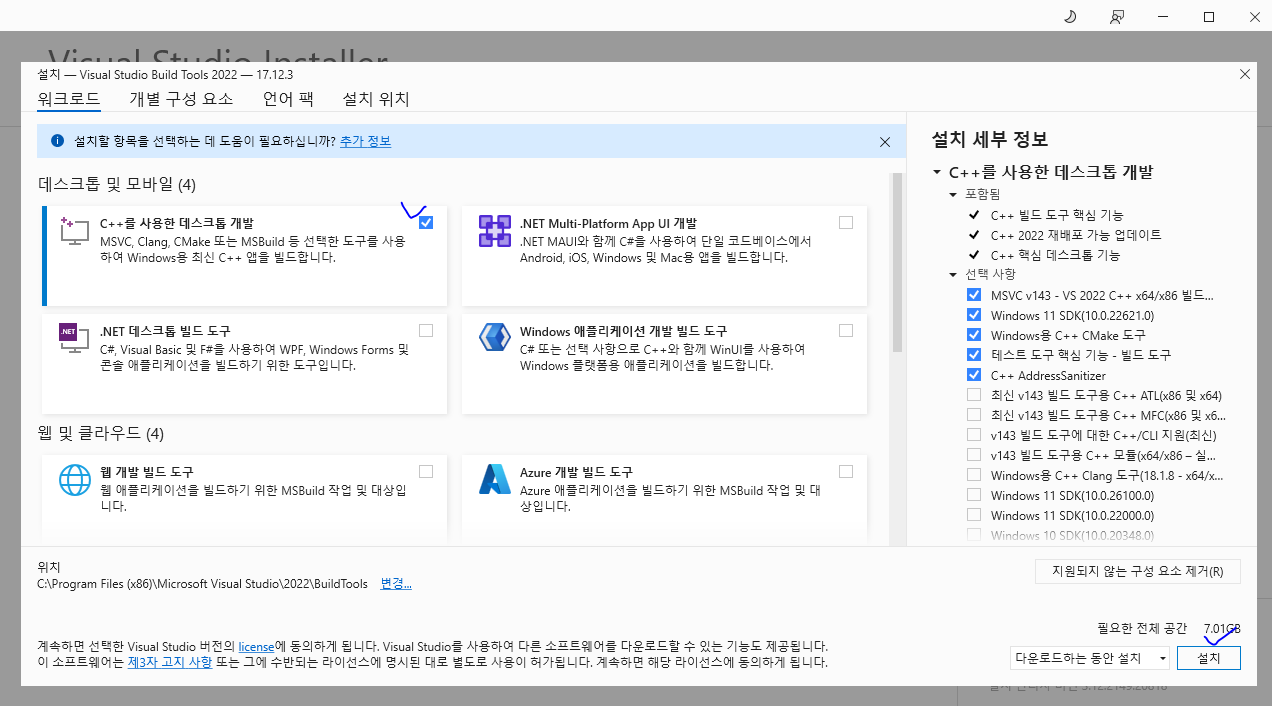1272x706 pixels.
Task: Click the .NET 데스크톱 빌드 도구 icon
Action: pyautogui.click(x=75, y=339)
